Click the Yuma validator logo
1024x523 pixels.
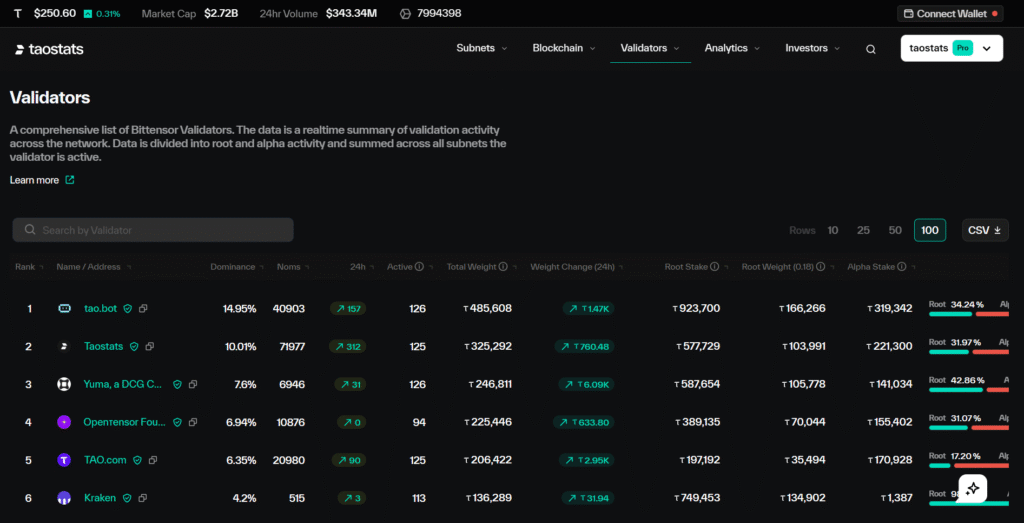[x=65, y=384]
